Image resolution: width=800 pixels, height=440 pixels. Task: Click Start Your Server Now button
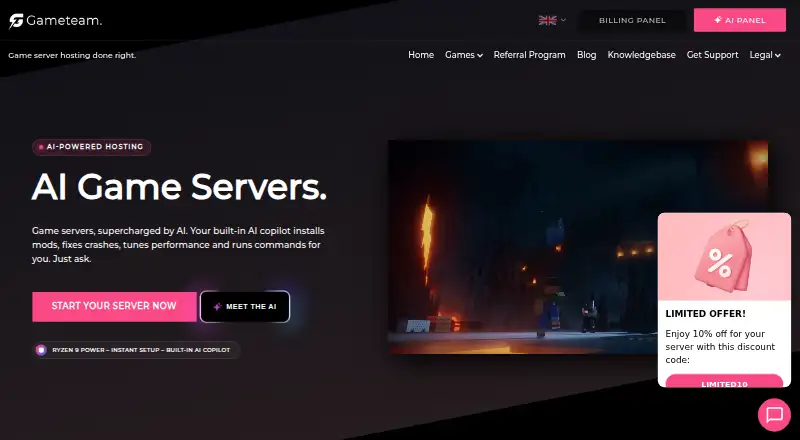pyautogui.click(x=114, y=307)
